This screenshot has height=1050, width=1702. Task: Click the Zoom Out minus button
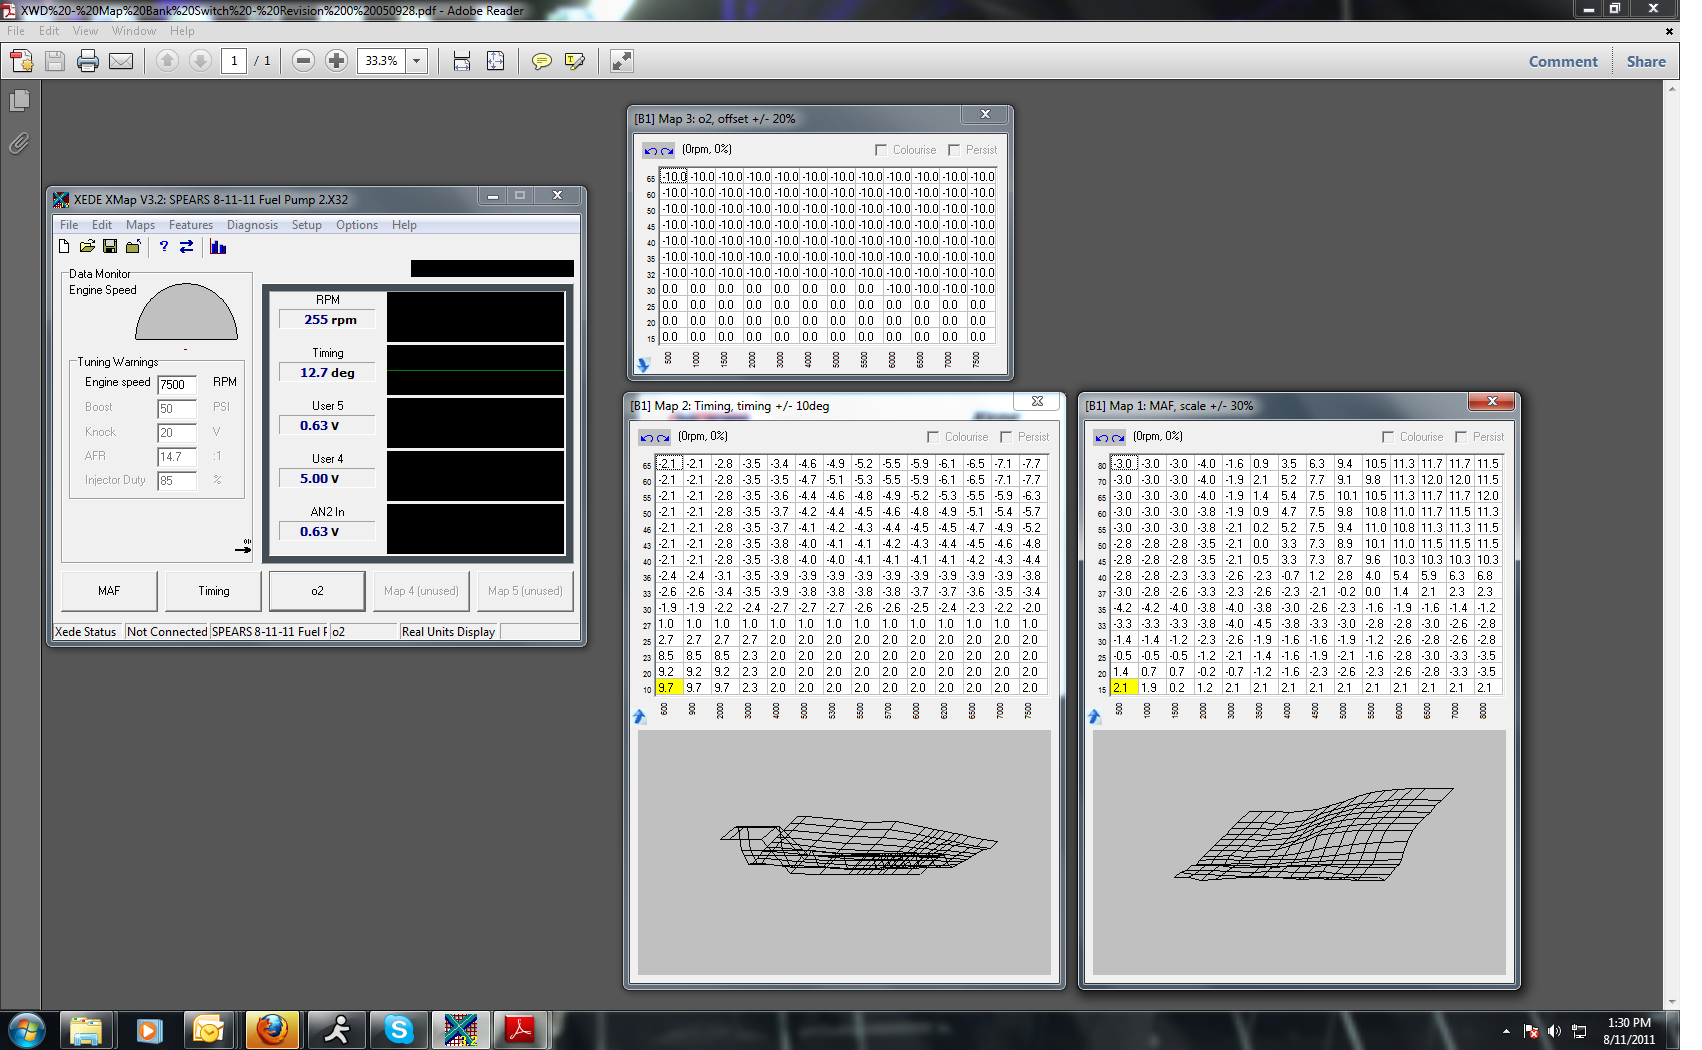(303, 61)
